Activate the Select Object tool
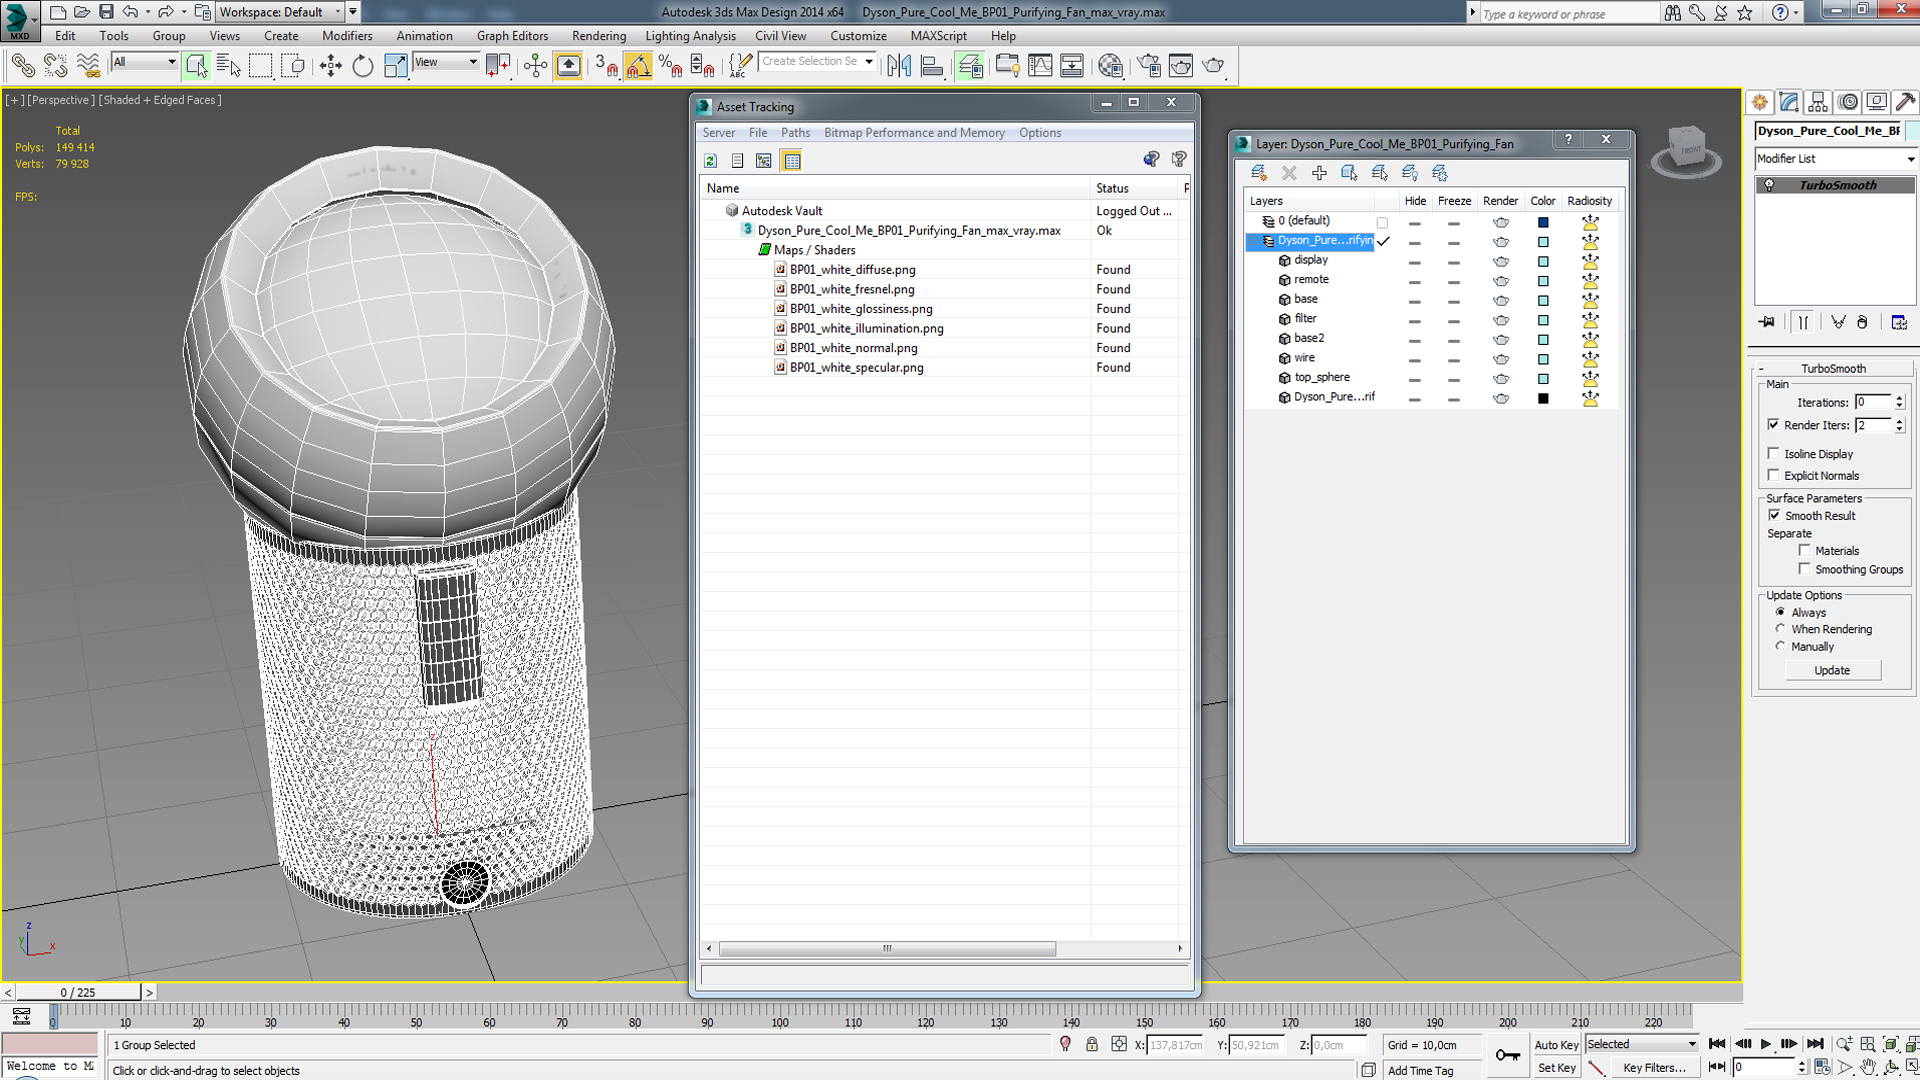The width and height of the screenshot is (1920, 1080). click(196, 66)
